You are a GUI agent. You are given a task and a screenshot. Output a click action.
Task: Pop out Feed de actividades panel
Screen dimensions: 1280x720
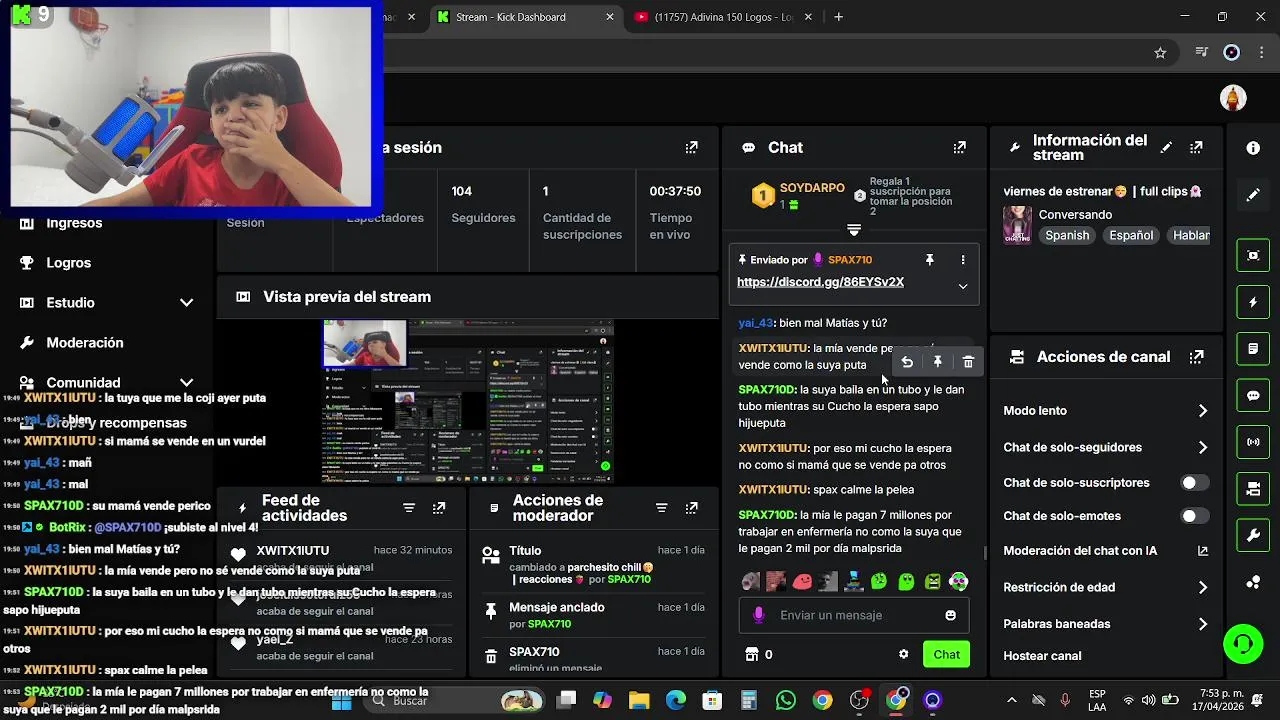tap(439, 508)
